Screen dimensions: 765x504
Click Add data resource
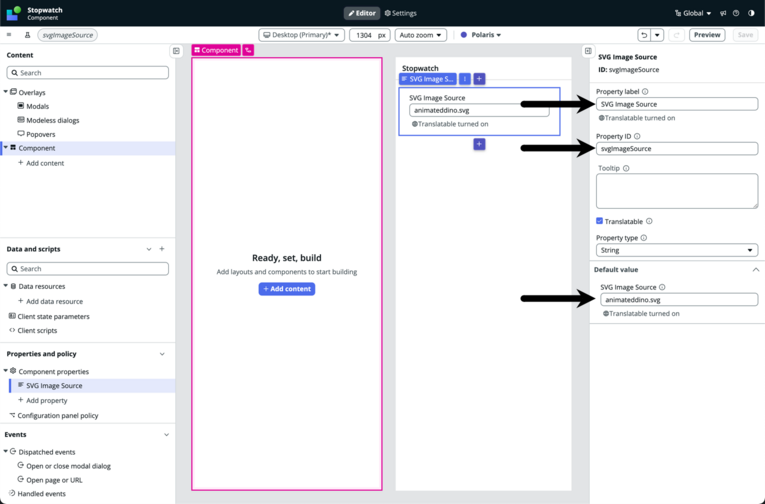coord(50,301)
